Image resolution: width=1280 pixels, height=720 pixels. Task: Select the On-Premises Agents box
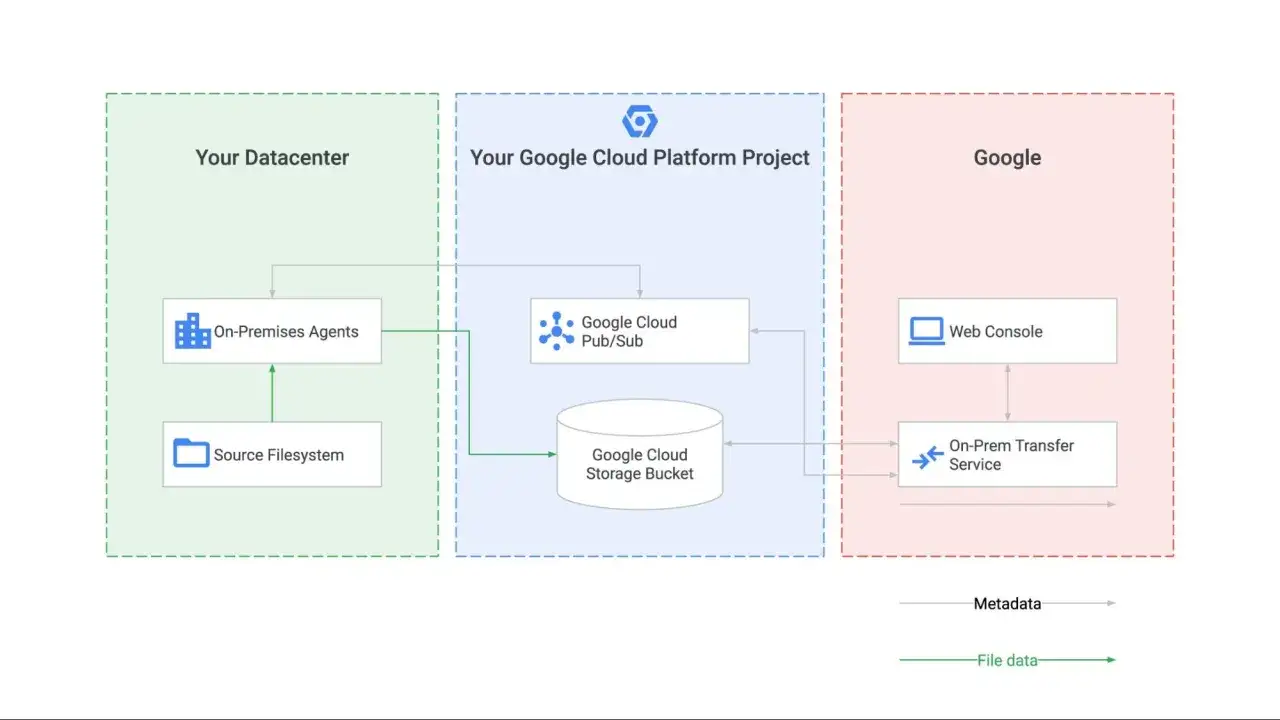tap(272, 331)
